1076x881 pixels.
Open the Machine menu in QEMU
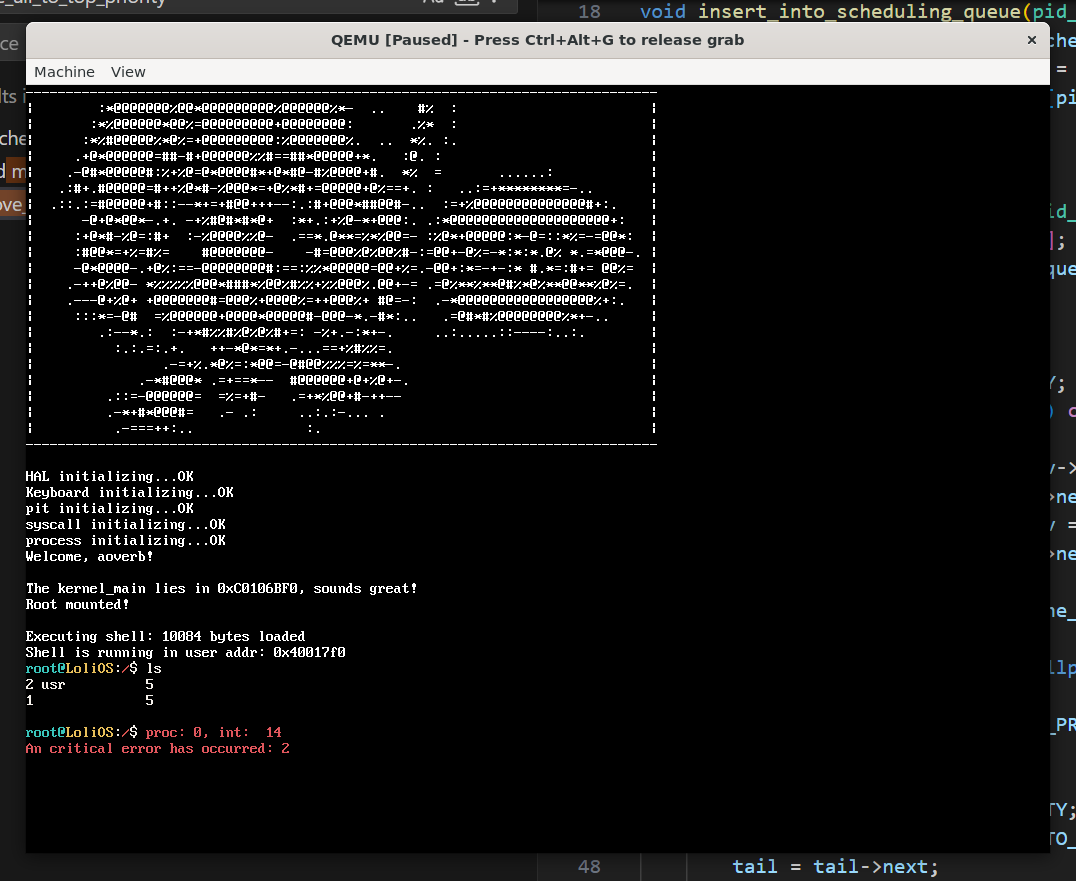pos(64,72)
